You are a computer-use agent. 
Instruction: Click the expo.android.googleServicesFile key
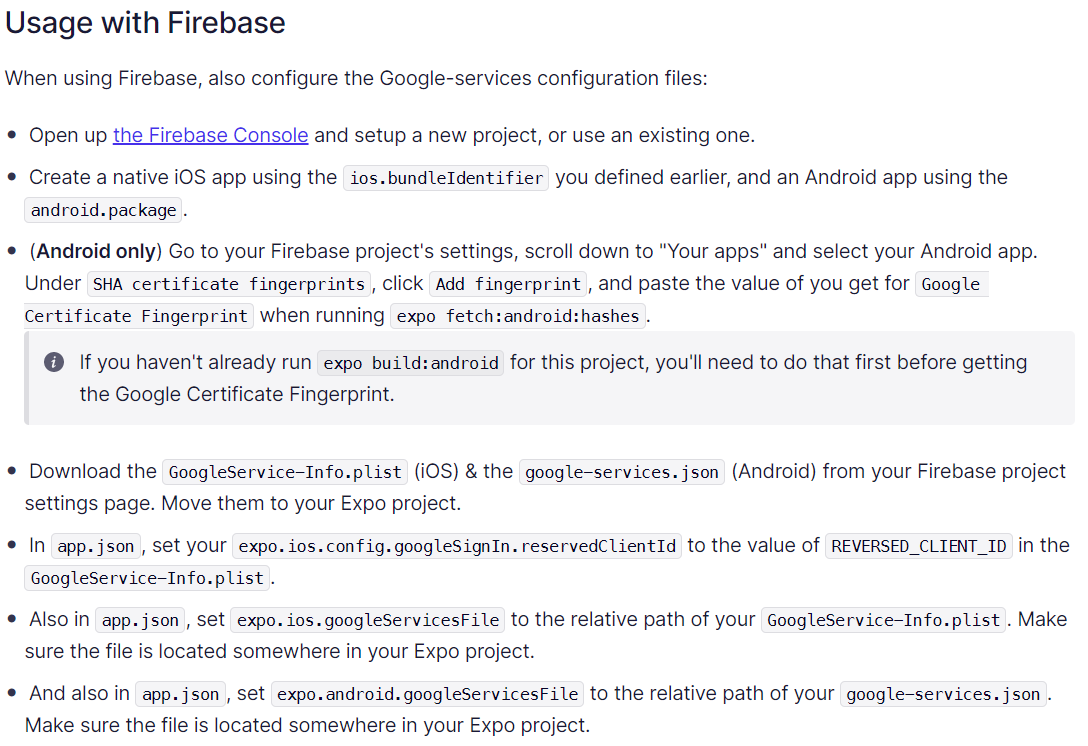click(427, 695)
